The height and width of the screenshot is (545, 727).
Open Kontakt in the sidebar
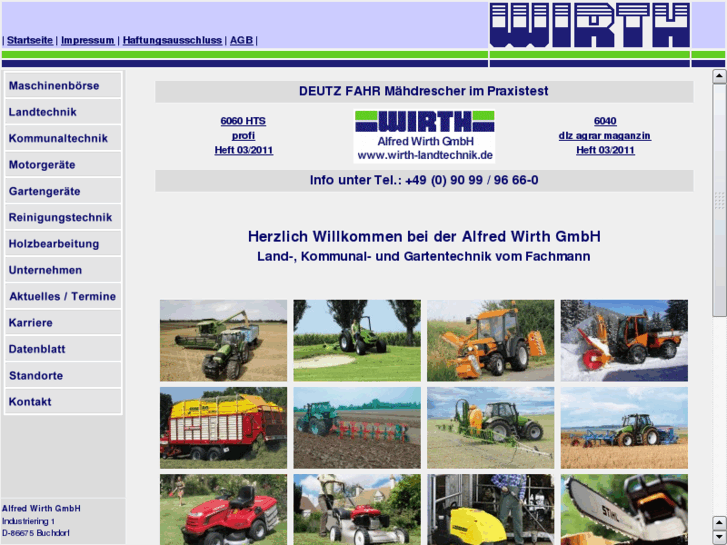point(63,402)
